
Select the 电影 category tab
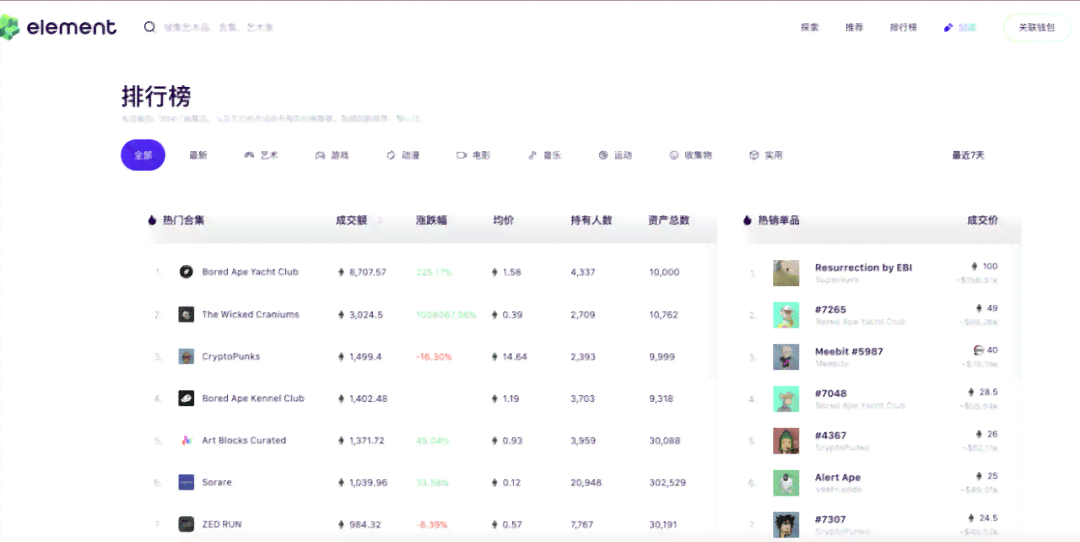point(474,156)
